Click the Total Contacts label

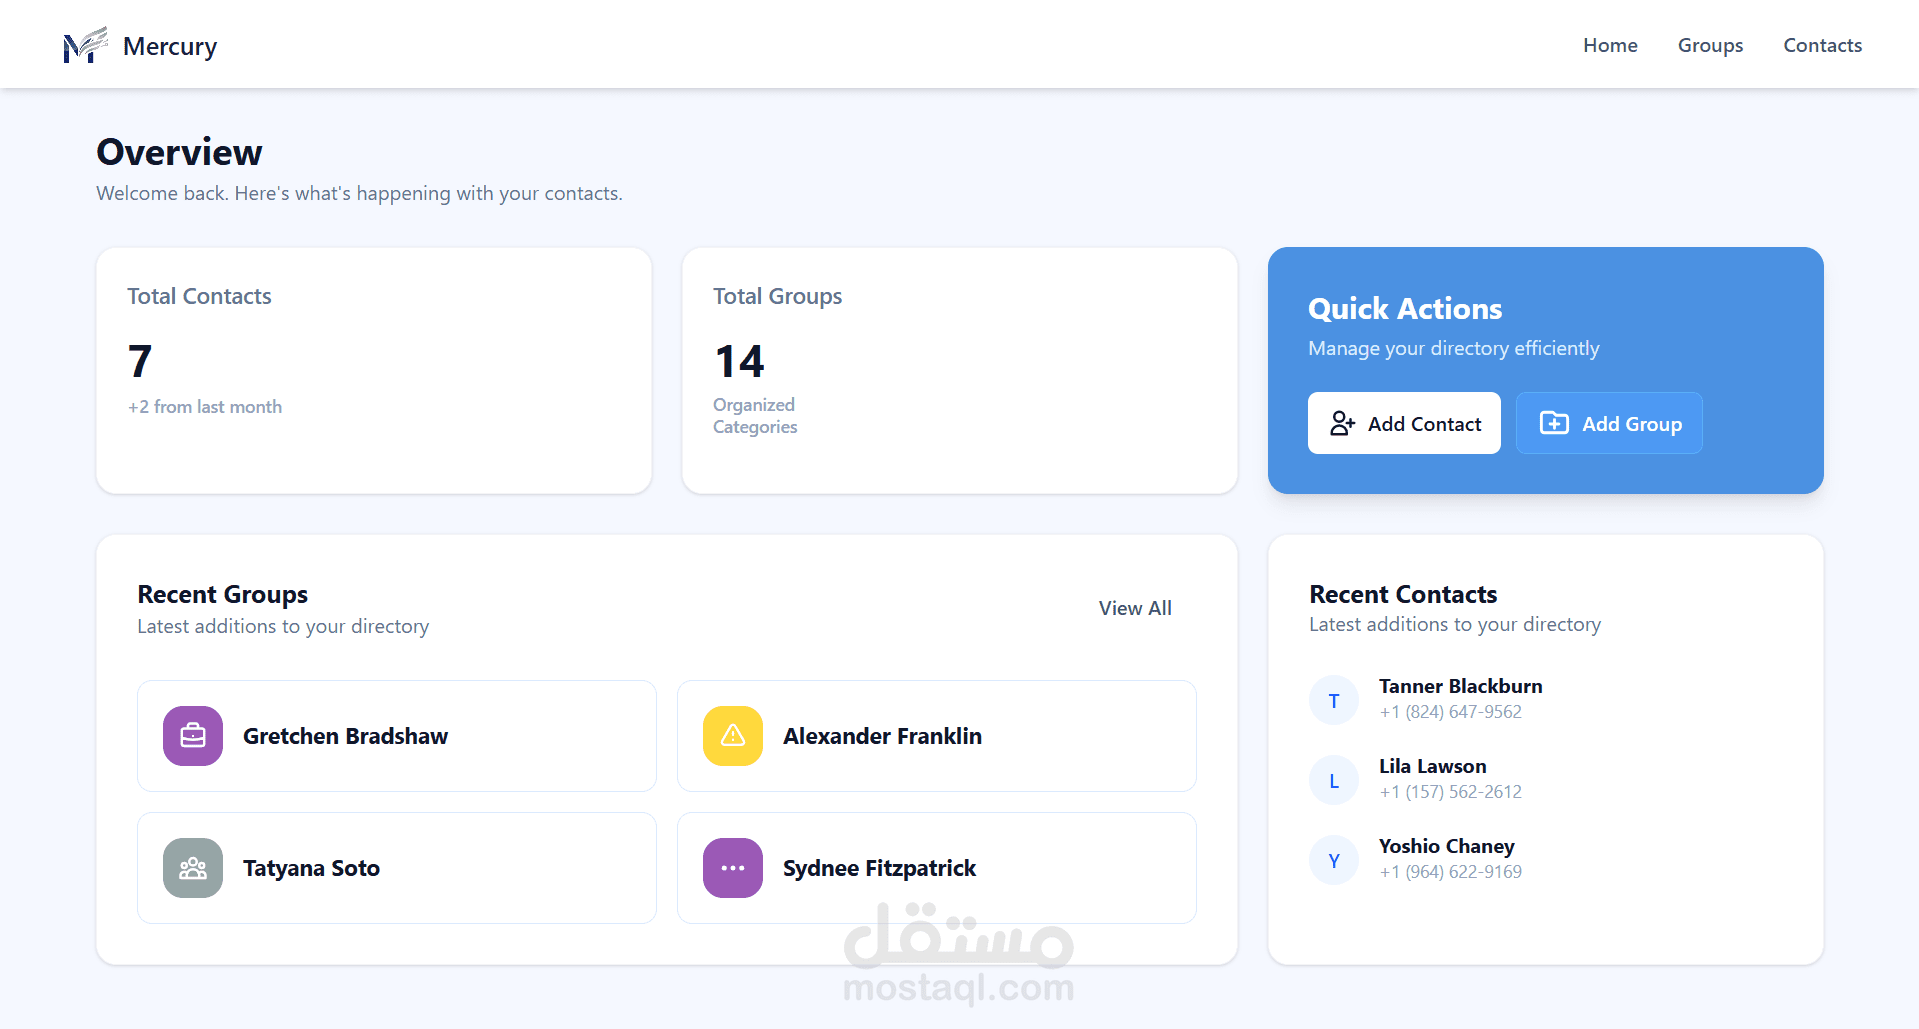pyautogui.click(x=199, y=296)
